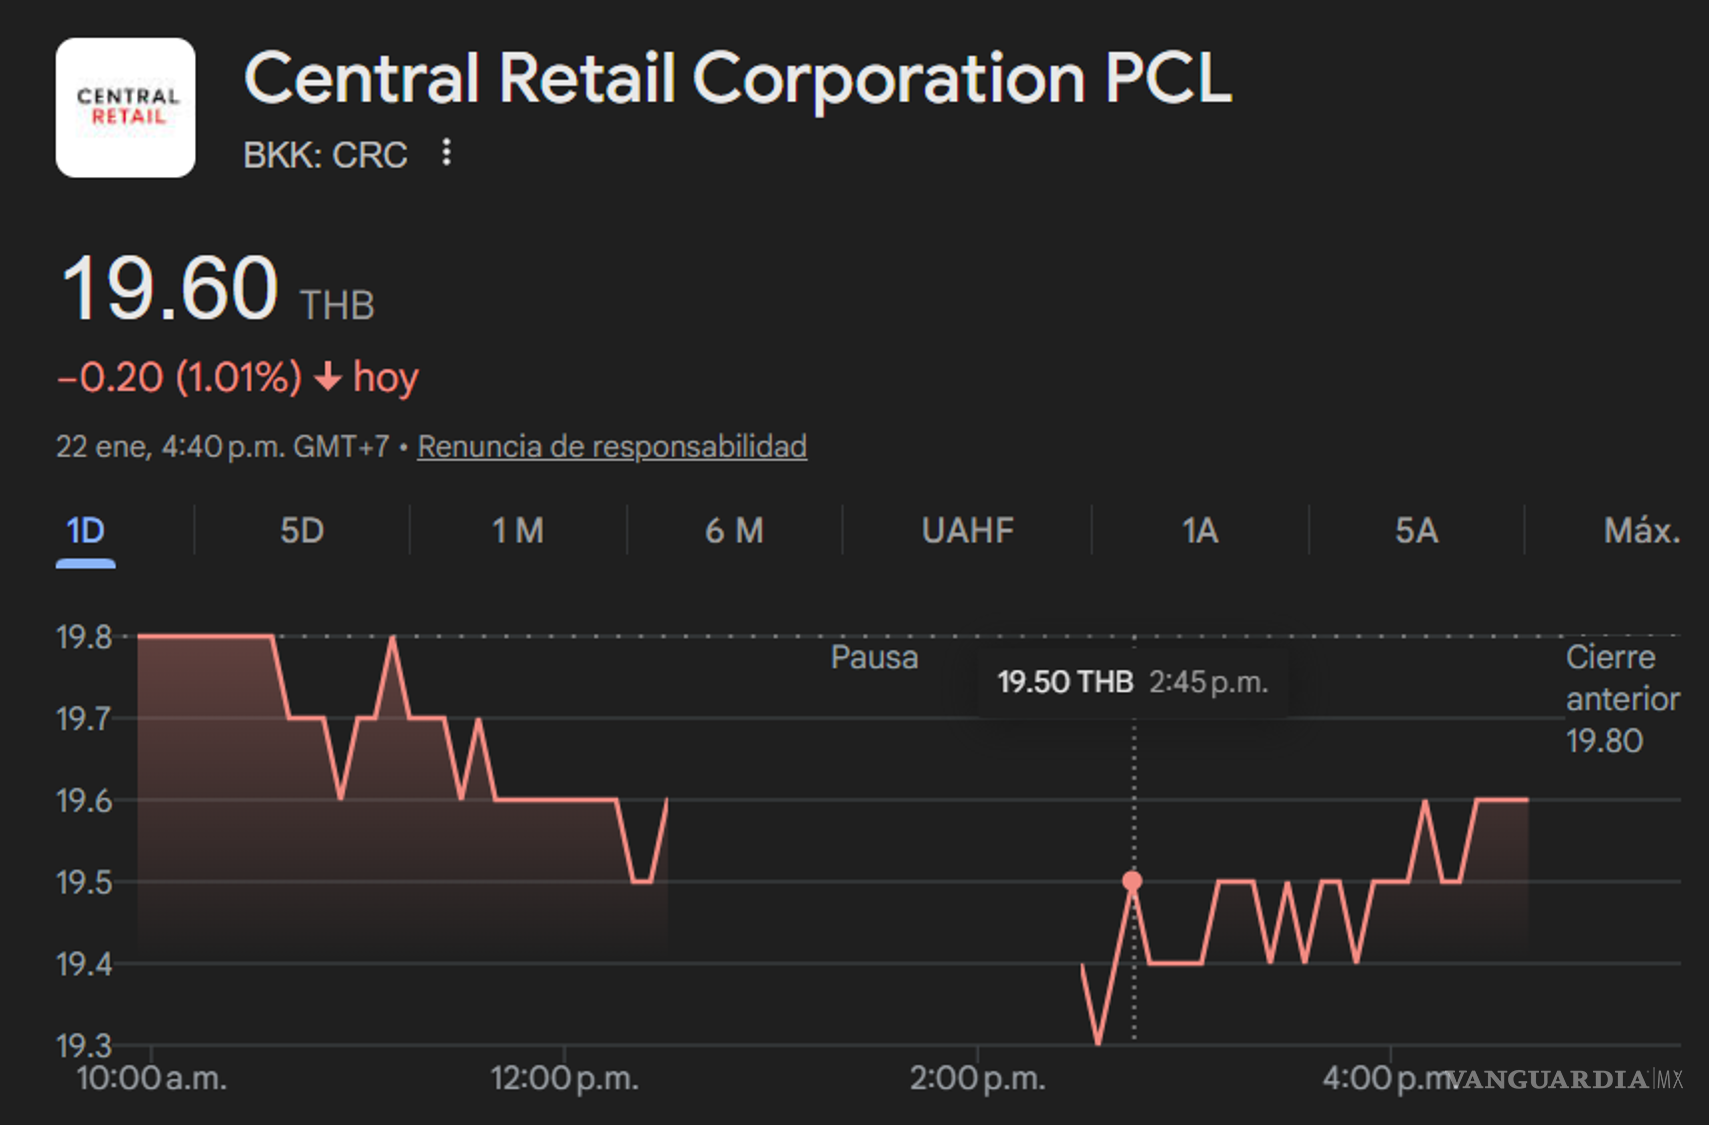
Task: Select the UAHF year-to-date tab
Action: [967, 531]
